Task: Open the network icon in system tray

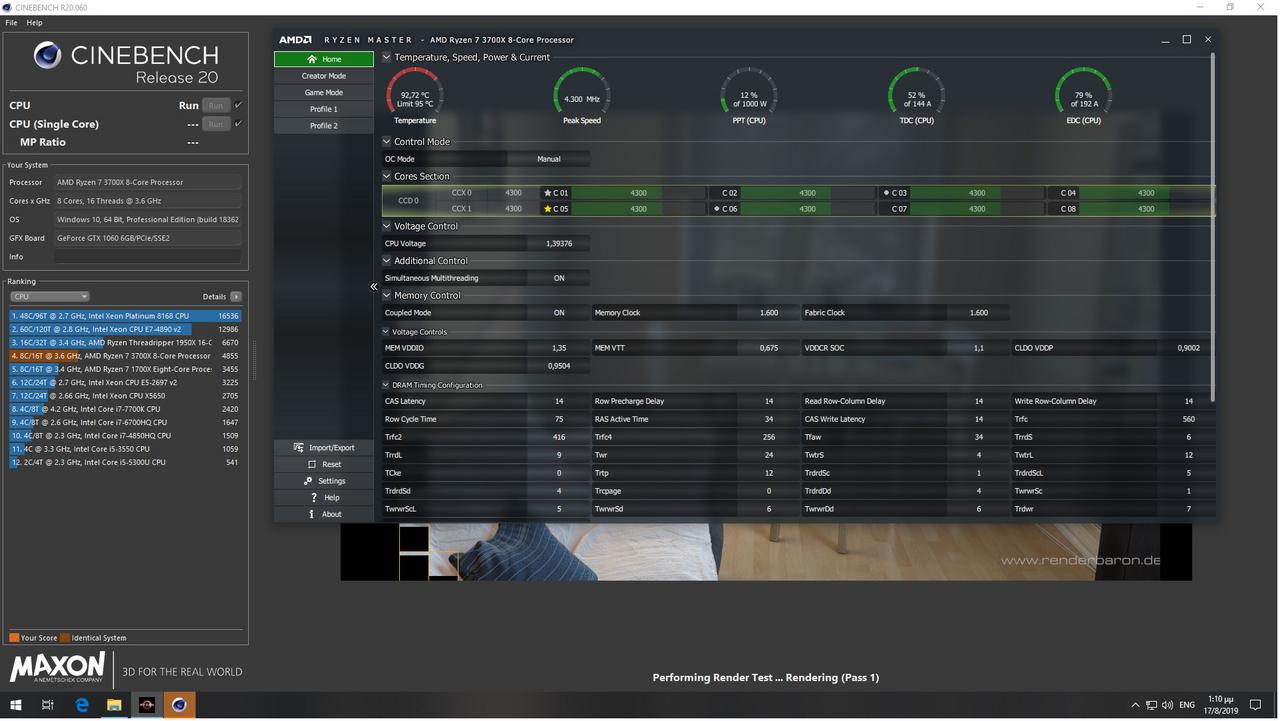Action: click(1151, 705)
